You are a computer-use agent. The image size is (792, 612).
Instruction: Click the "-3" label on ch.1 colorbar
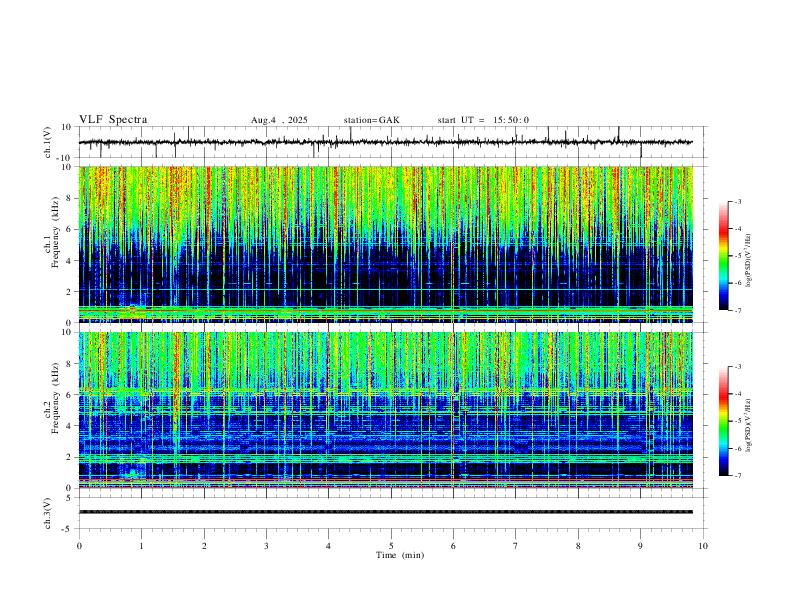click(x=737, y=201)
